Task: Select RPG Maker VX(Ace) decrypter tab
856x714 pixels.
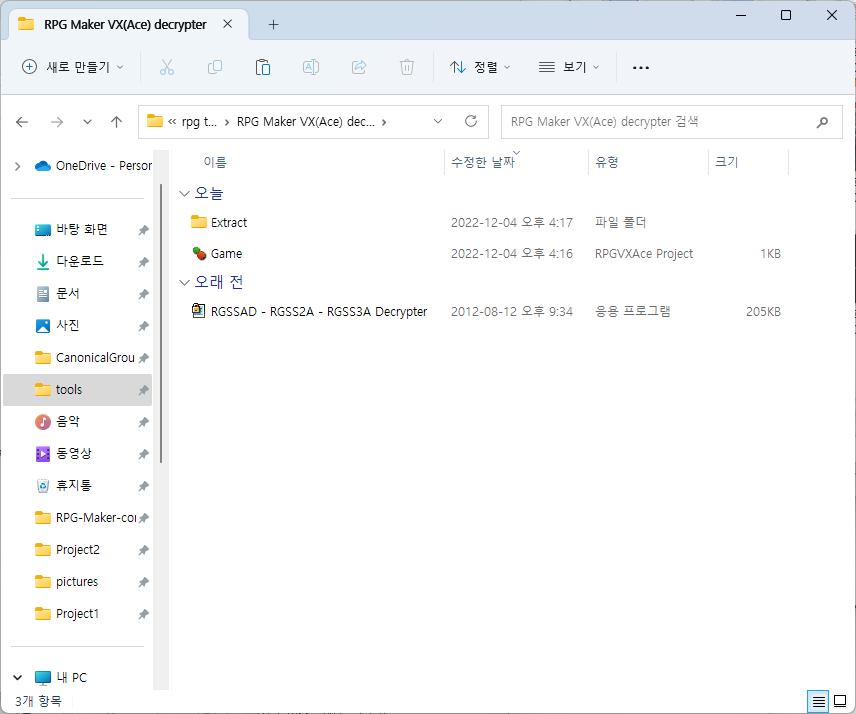Action: point(125,25)
